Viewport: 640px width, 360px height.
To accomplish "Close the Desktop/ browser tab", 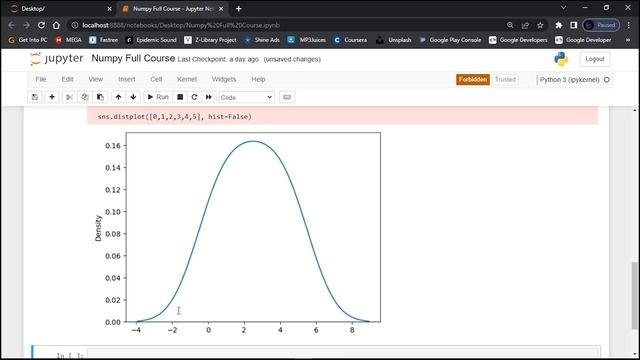I will (x=109, y=9).
